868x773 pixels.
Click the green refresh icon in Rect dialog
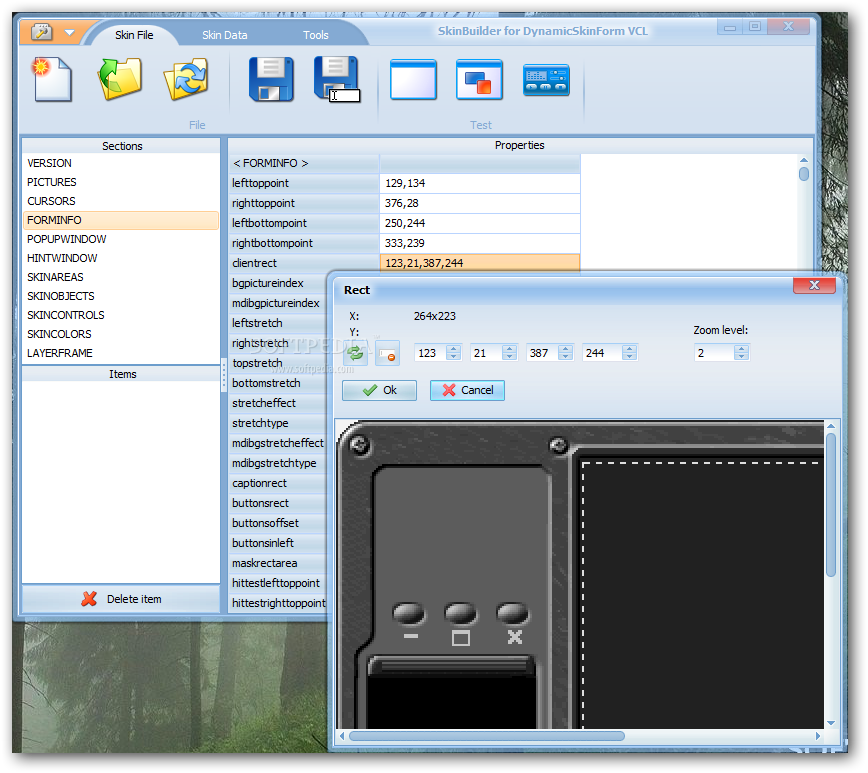pyautogui.click(x=355, y=353)
